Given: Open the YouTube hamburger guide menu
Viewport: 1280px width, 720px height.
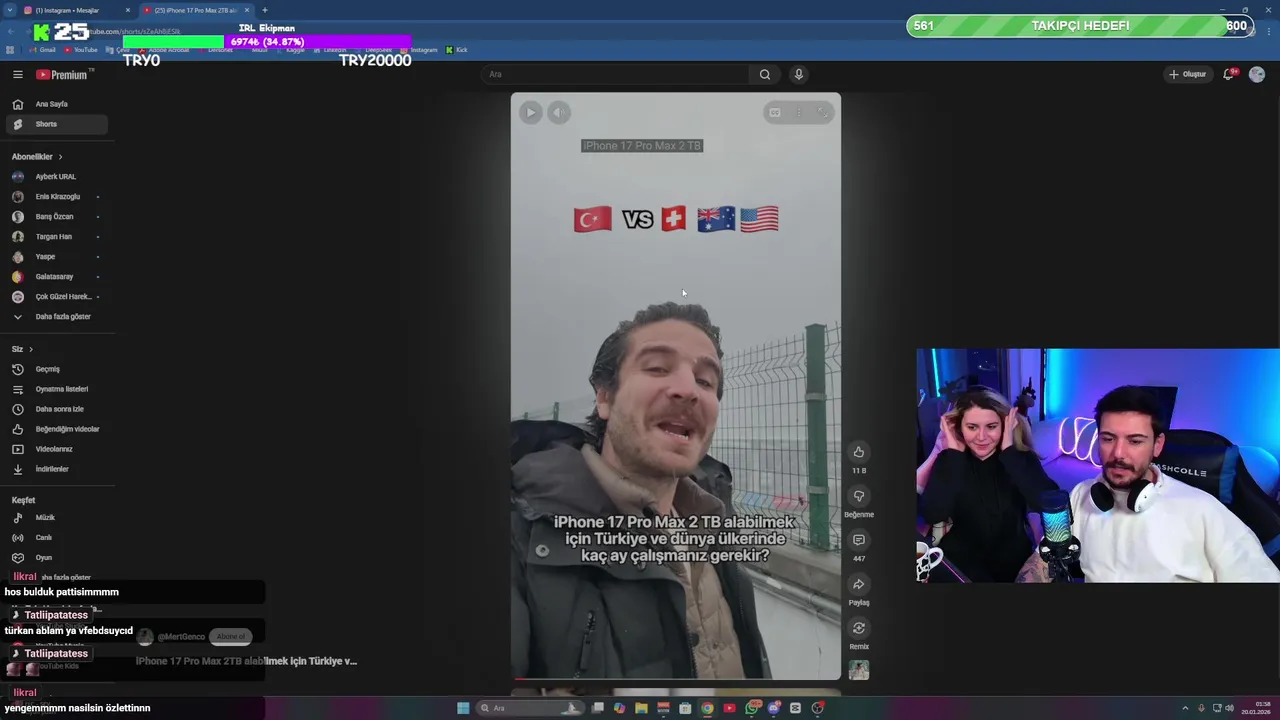Looking at the screenshot, I should click(18, 74).
